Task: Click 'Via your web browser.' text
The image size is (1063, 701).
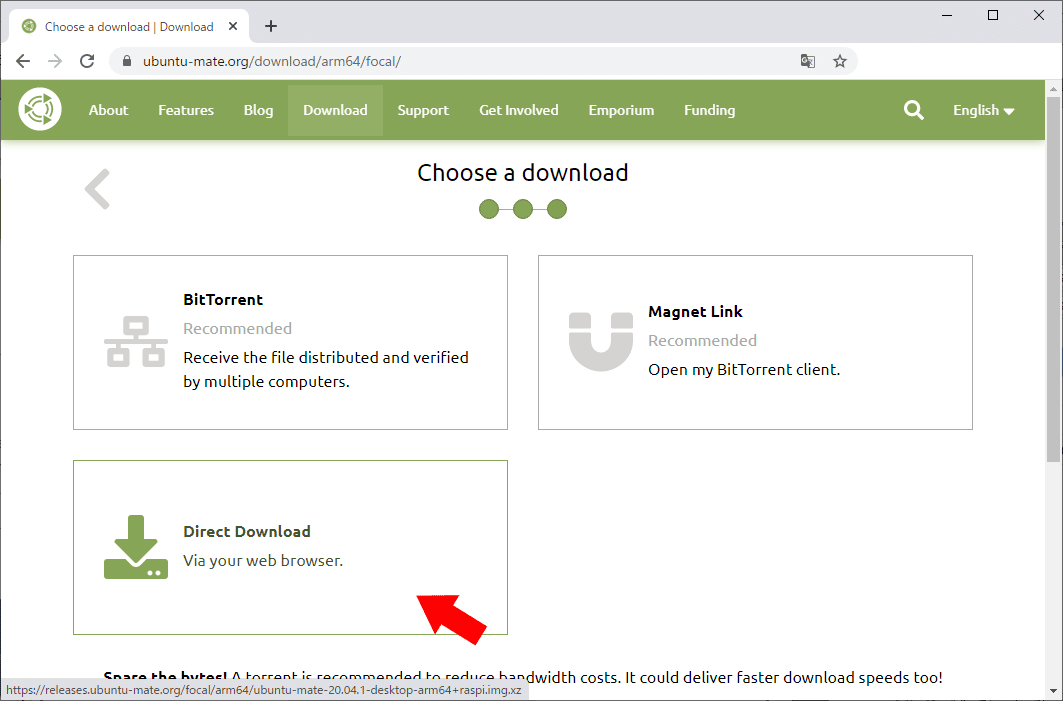Action: 263,561
